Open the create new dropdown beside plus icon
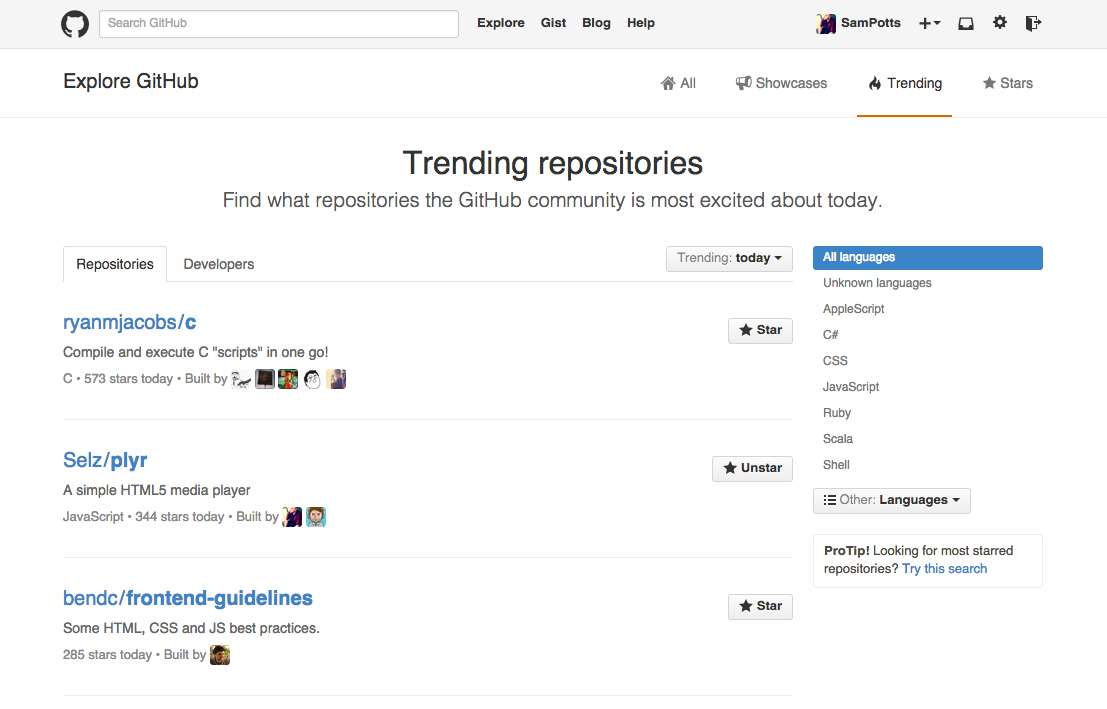 929,23
